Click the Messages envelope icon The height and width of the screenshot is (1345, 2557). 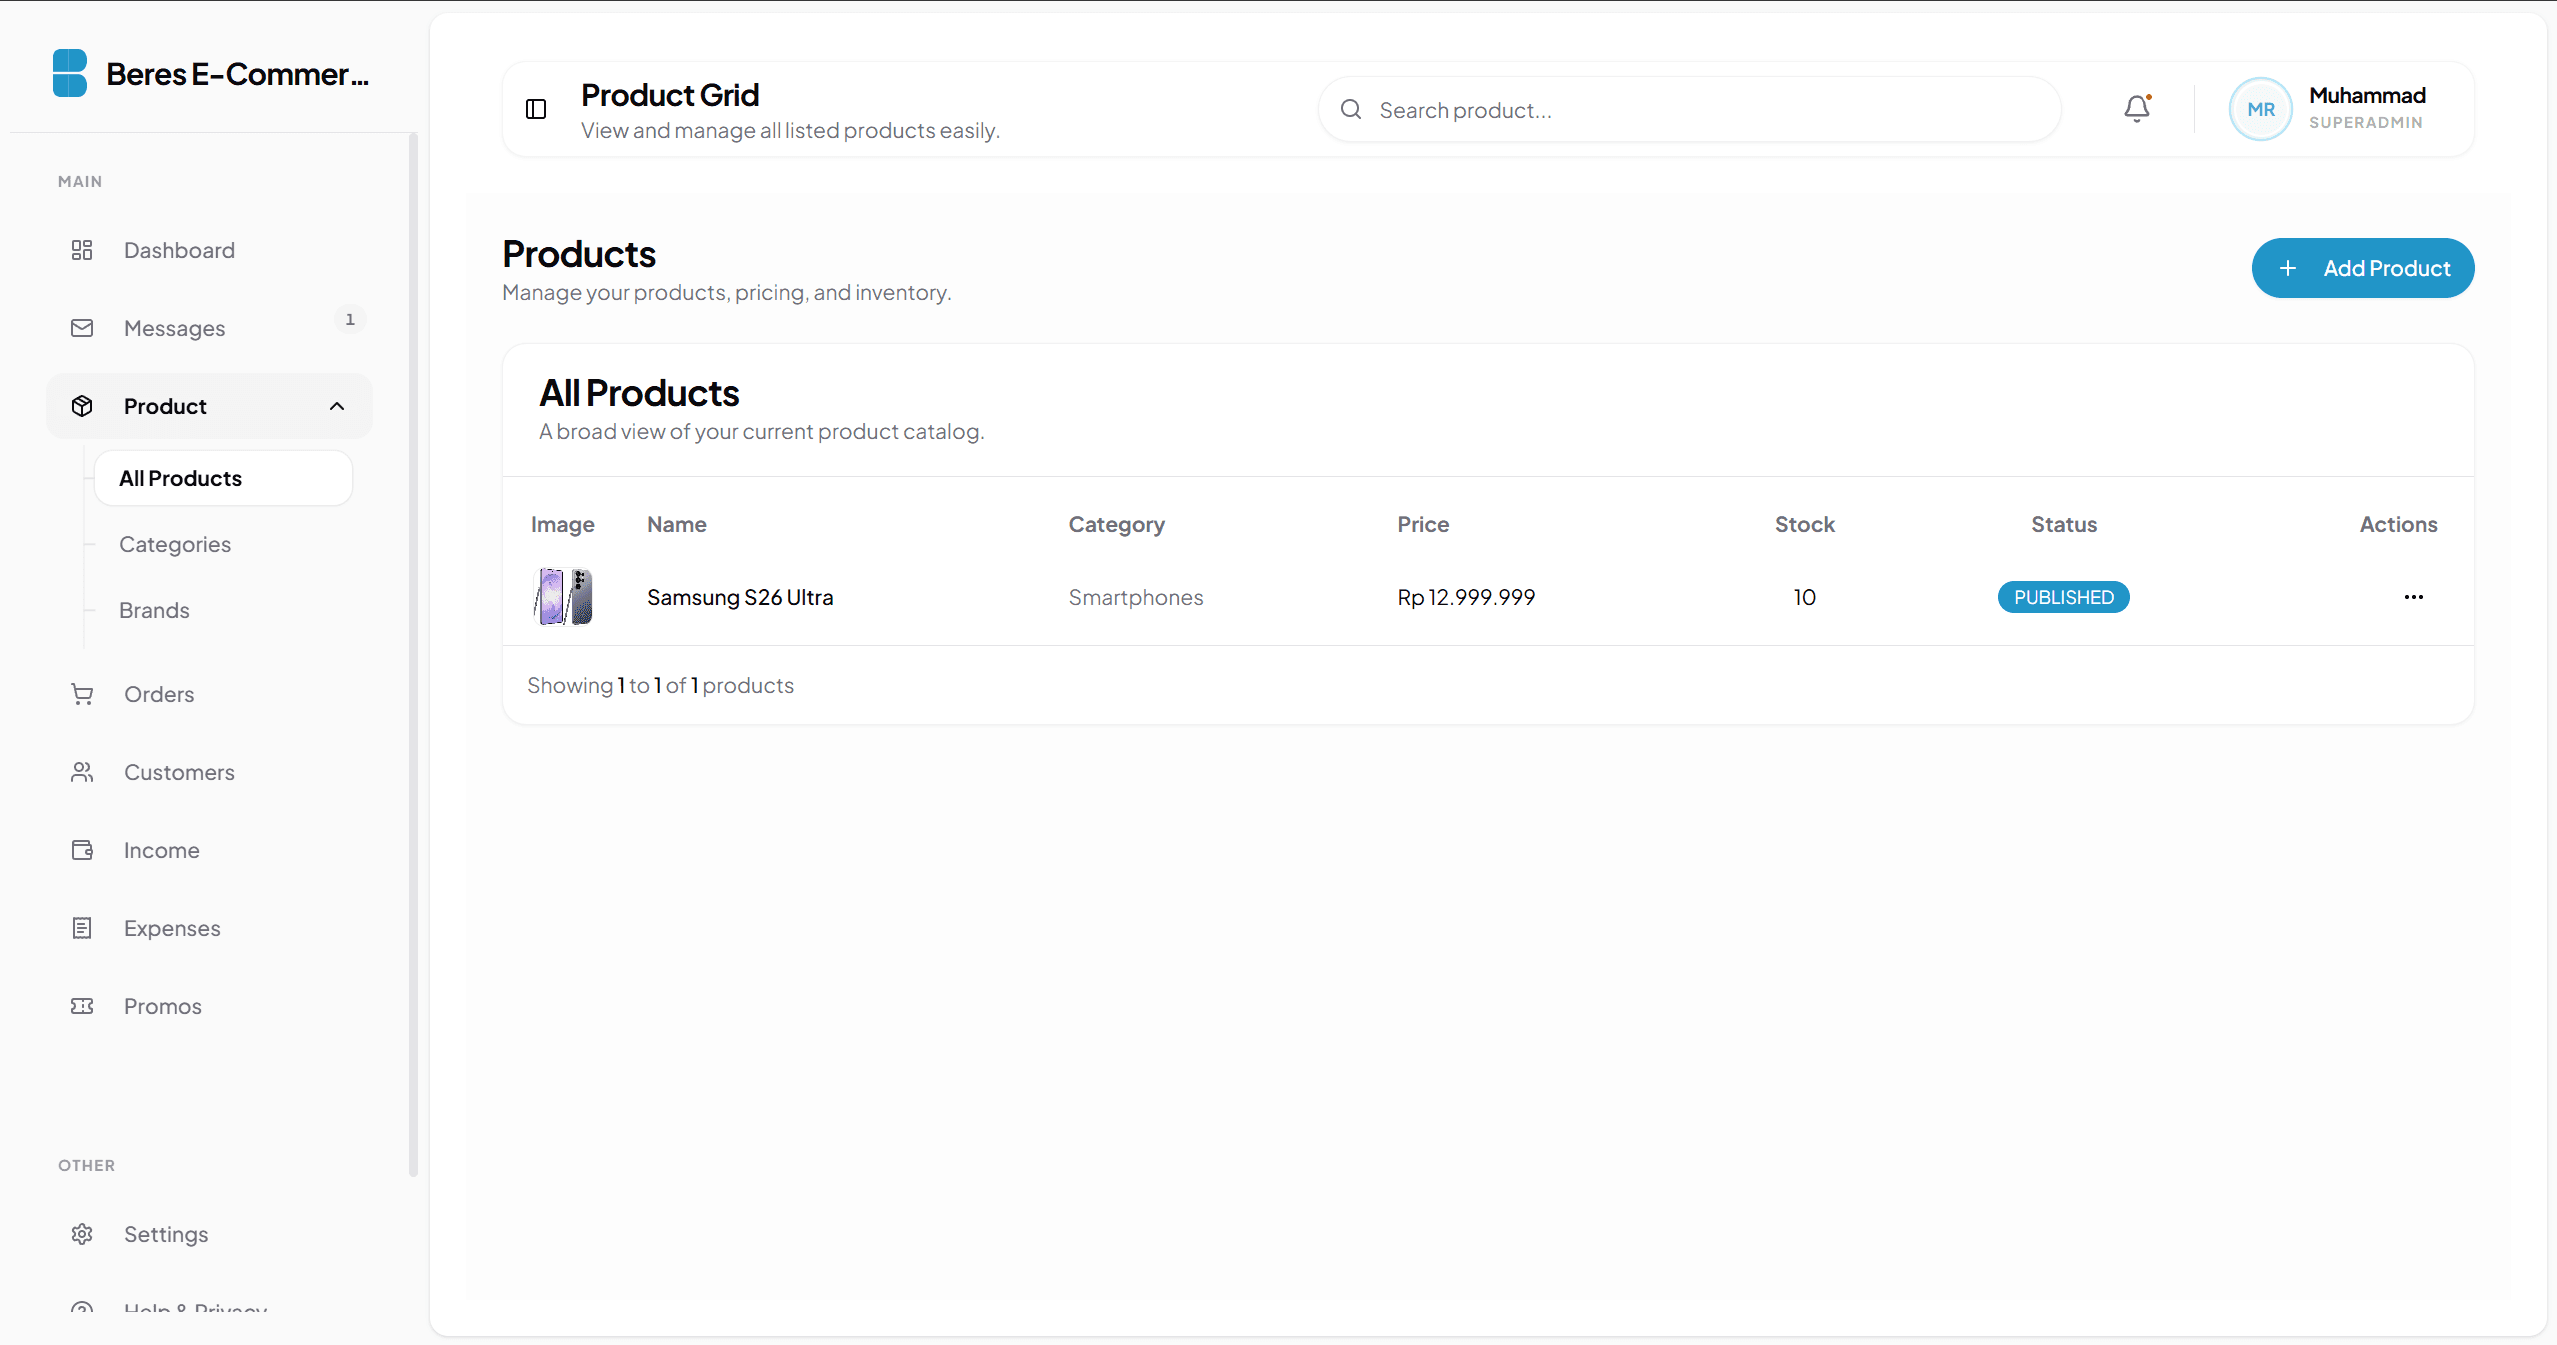pos(82,328)
